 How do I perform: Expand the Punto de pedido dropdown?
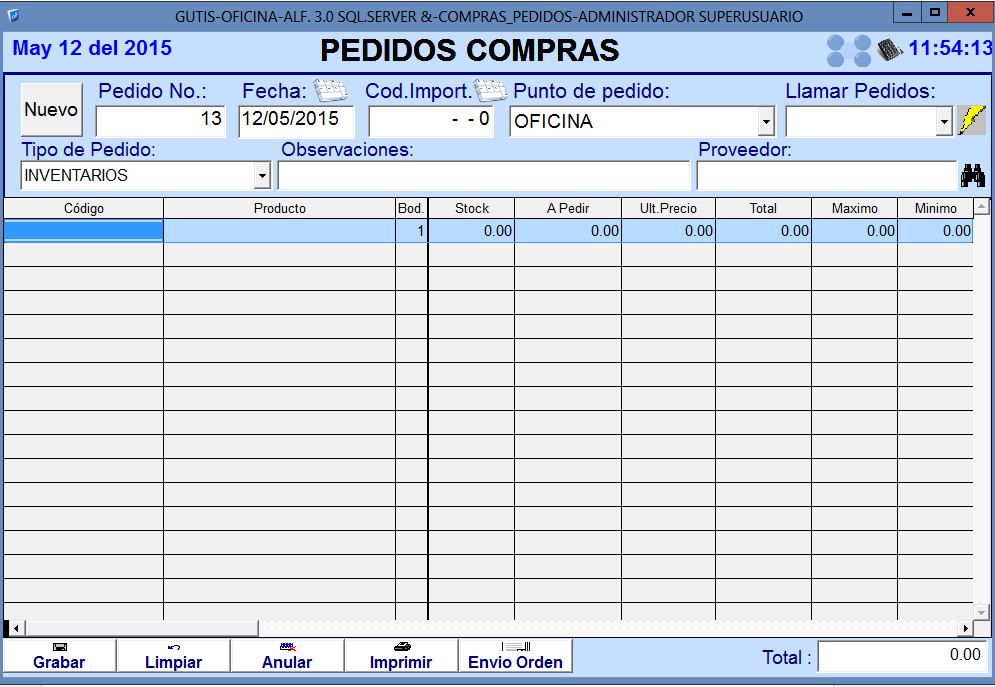(766, 122)
